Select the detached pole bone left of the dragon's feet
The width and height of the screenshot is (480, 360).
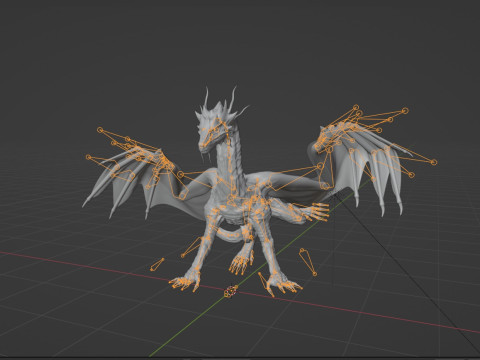[157, 264]
